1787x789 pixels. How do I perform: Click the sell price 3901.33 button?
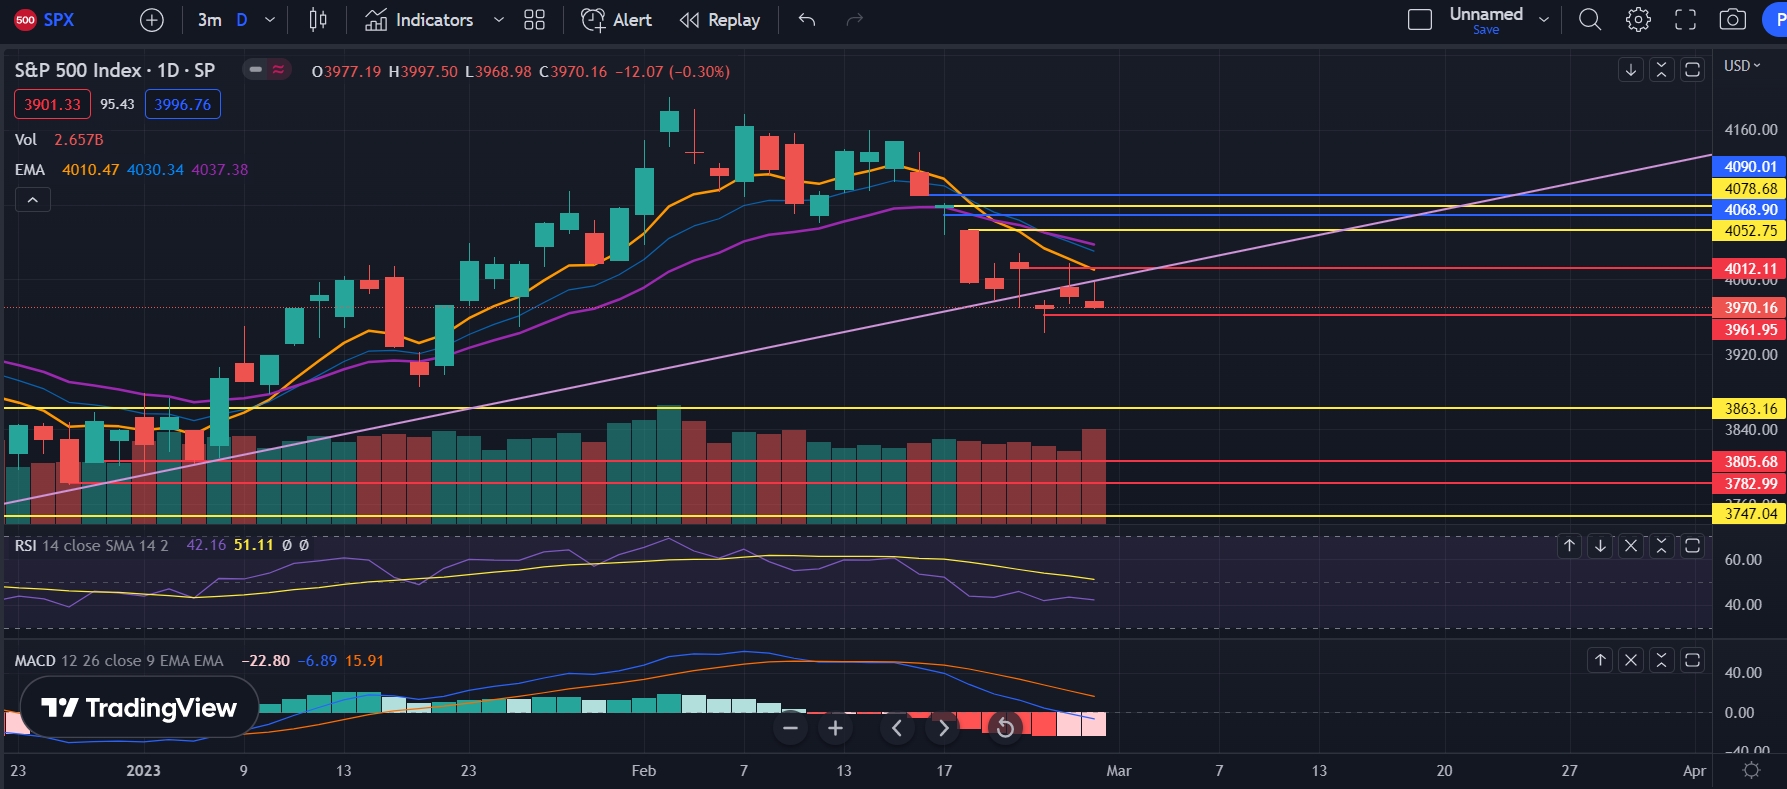coord(52,104)
